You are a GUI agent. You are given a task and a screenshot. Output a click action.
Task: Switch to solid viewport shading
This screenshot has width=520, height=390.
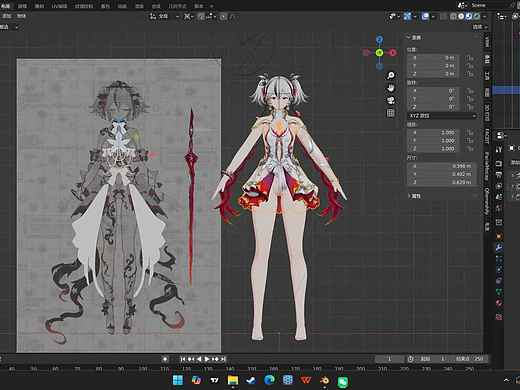461,16
